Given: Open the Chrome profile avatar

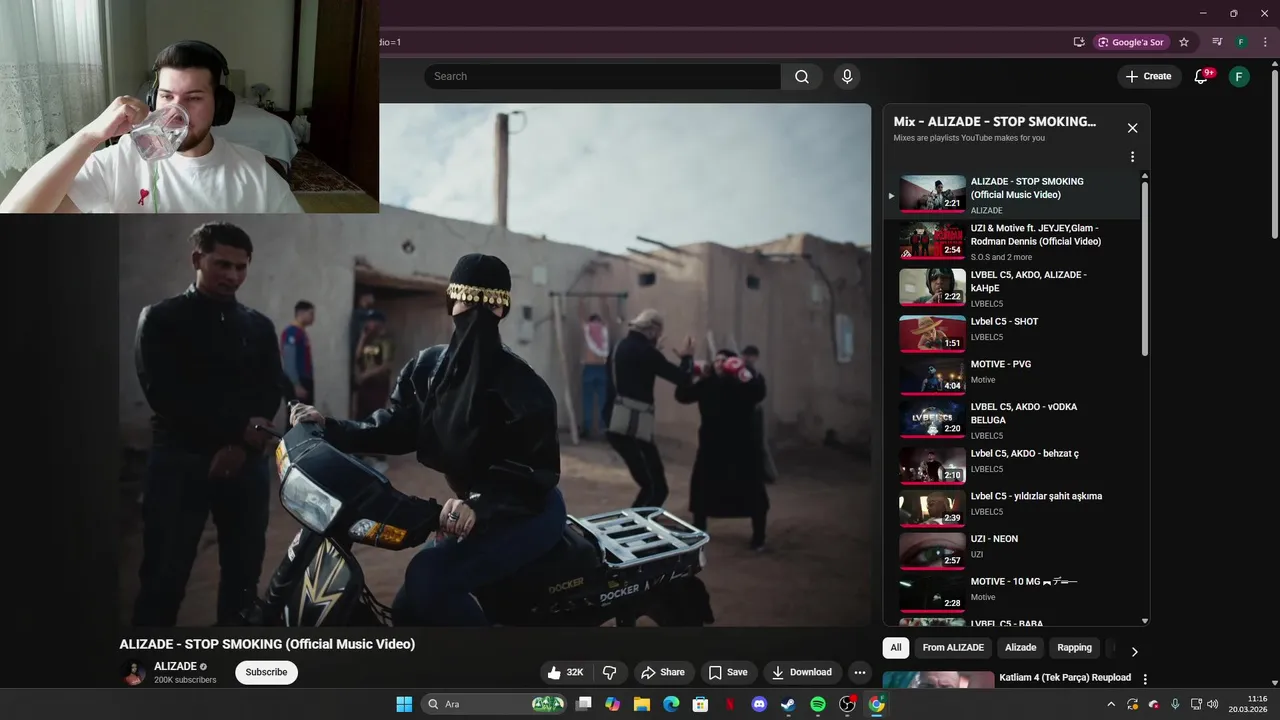Looking at the screenshot, I should pyautogui.click(x=1241, y=42).
